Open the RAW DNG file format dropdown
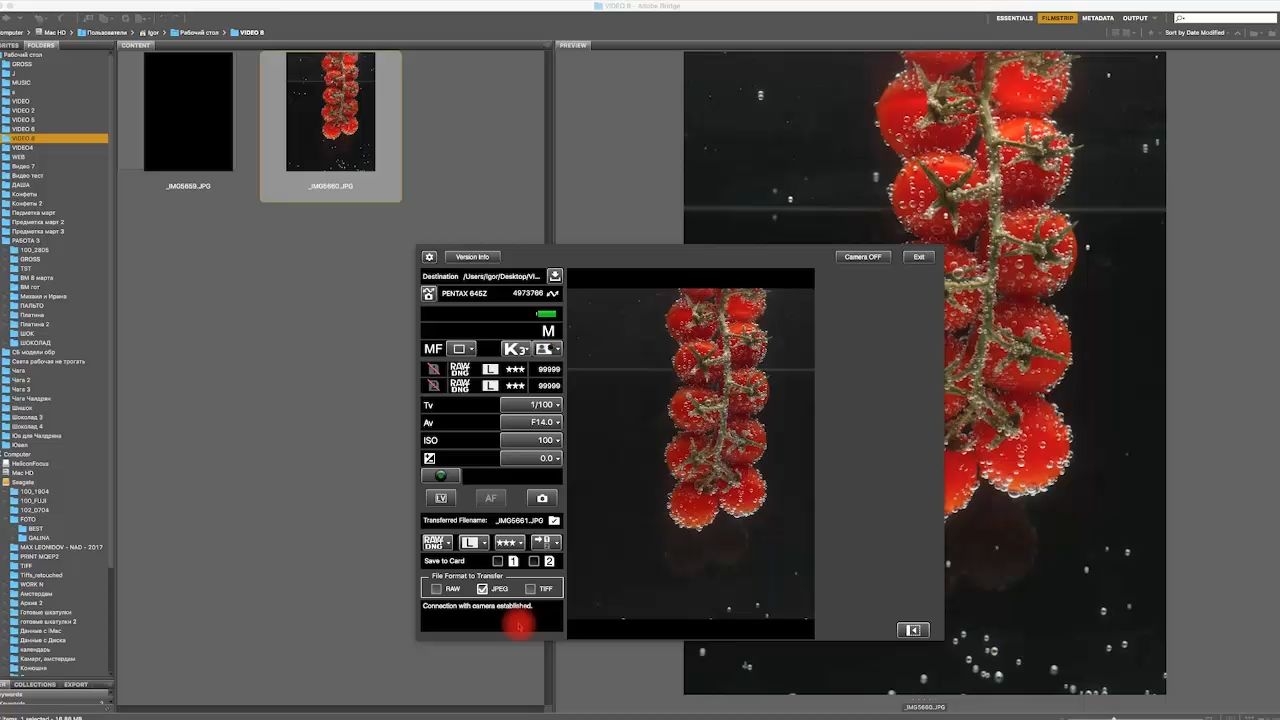The width and height of the screenshot is (1280, 720). [437, 542]
